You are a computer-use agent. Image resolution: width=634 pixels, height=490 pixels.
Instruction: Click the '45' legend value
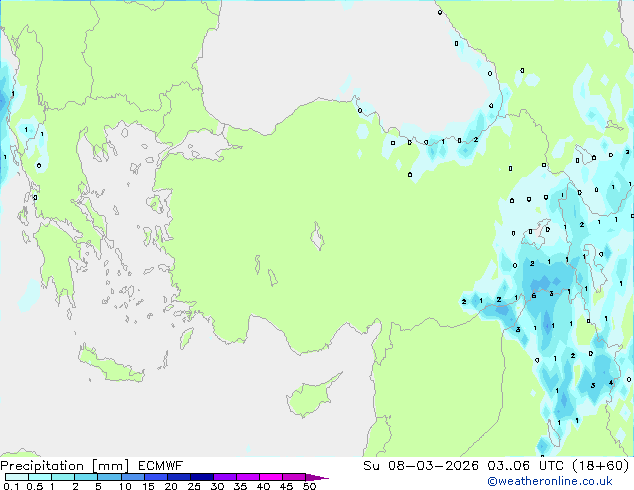pyautogui.click(x=286, y=486)
